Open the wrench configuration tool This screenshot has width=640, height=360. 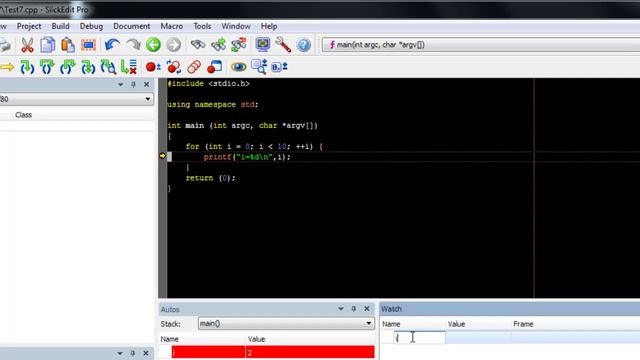click(x=283, y=44)
